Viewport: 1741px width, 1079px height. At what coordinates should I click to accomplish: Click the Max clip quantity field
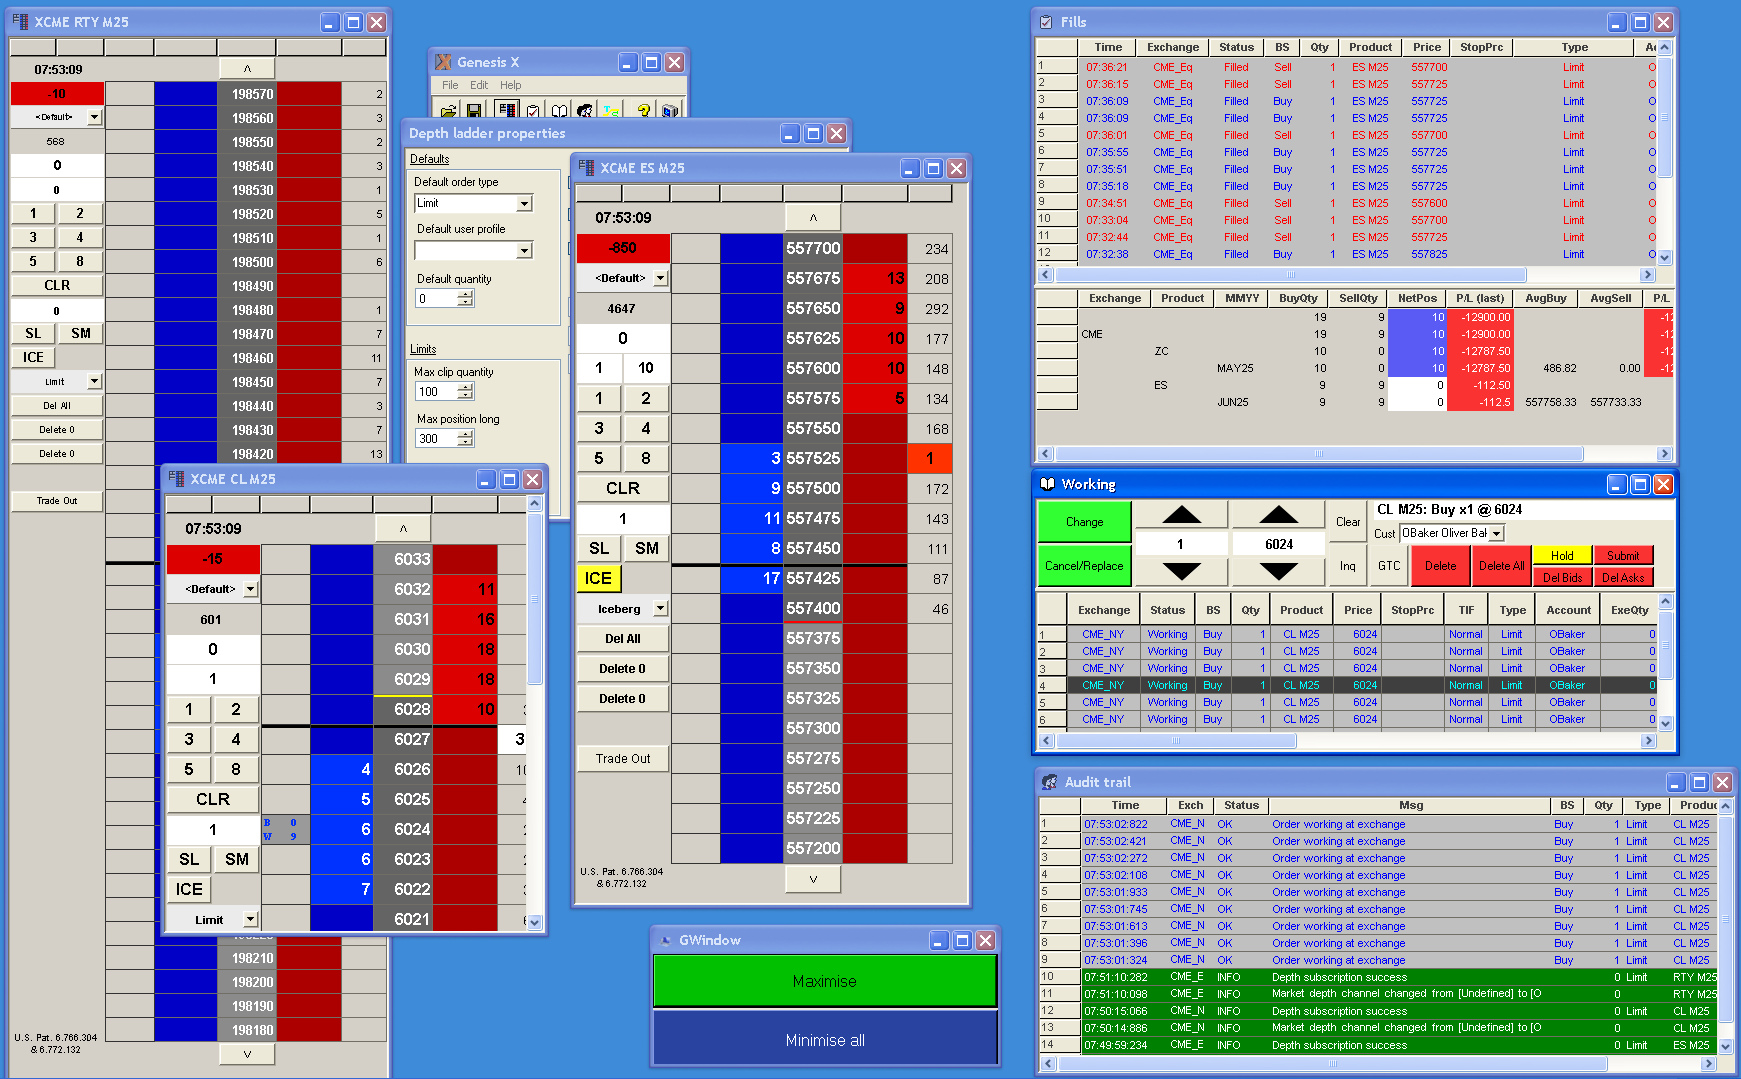[436, 392]
